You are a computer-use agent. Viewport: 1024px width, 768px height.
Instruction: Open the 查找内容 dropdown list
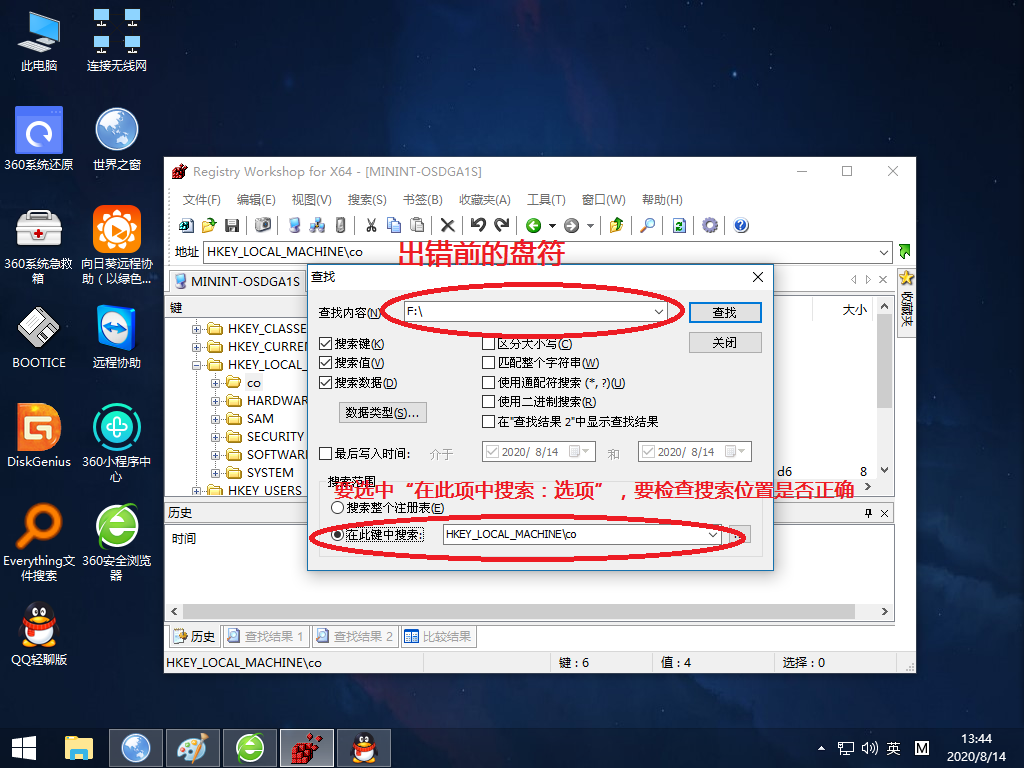(x=658, y=311)
